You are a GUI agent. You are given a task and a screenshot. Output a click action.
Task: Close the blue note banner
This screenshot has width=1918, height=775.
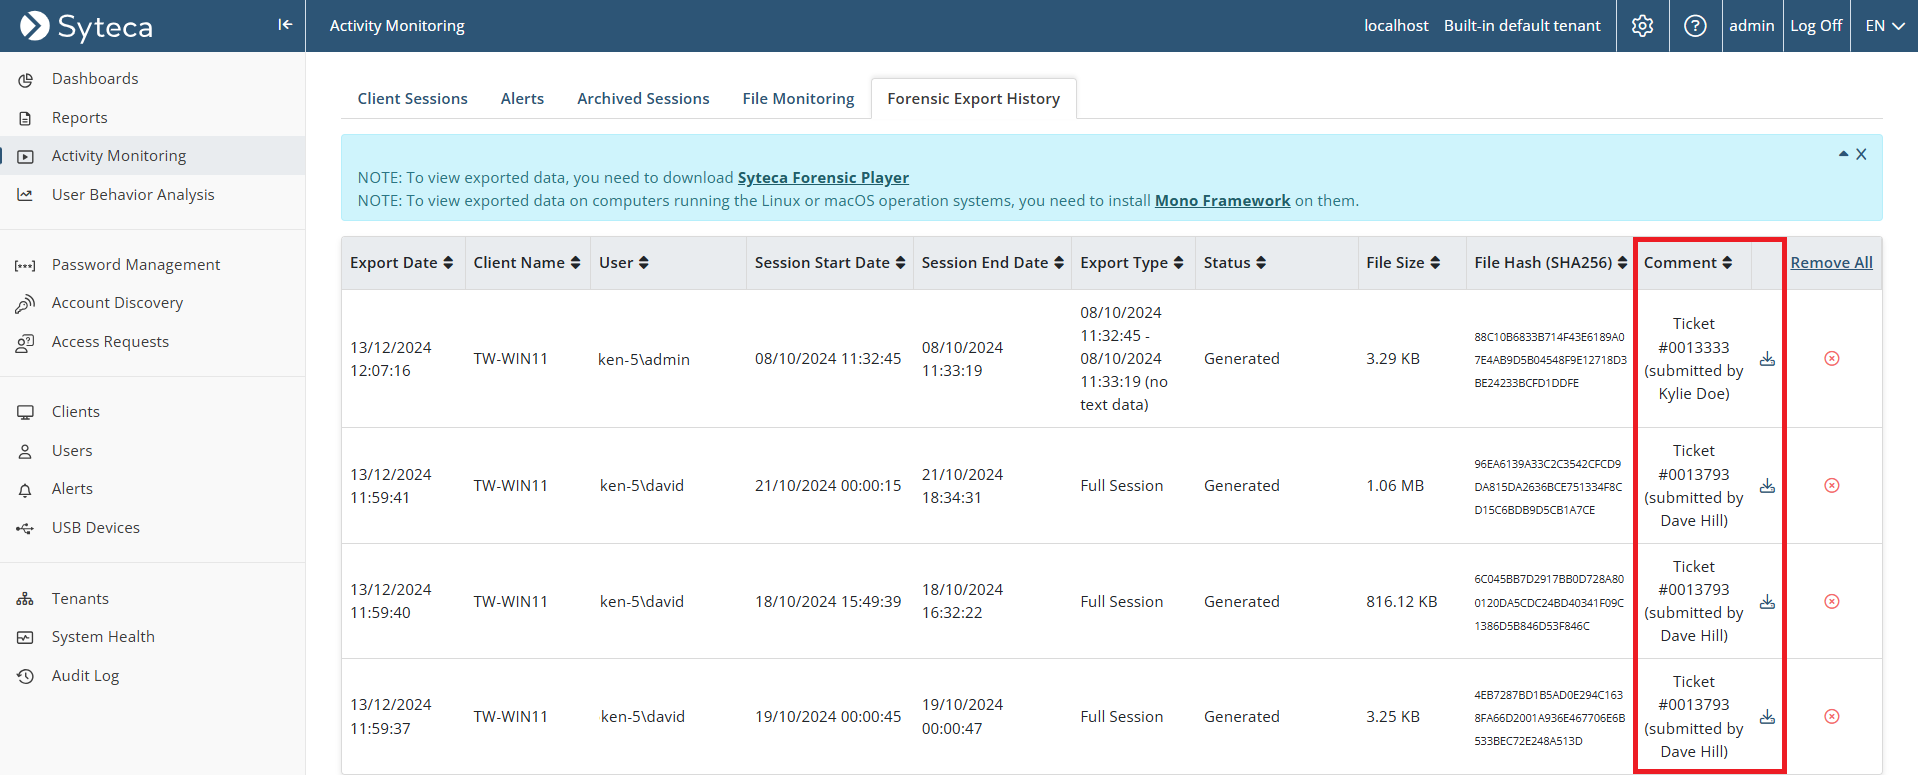(x=1861, y=154)
